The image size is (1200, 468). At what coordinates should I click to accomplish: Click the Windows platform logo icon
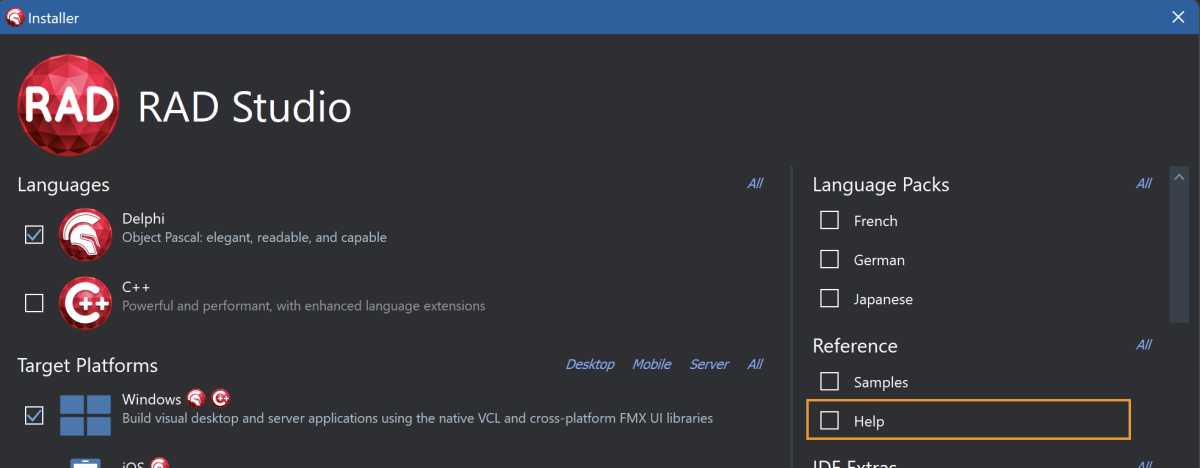pyautogui.click(x=85, y=414)
